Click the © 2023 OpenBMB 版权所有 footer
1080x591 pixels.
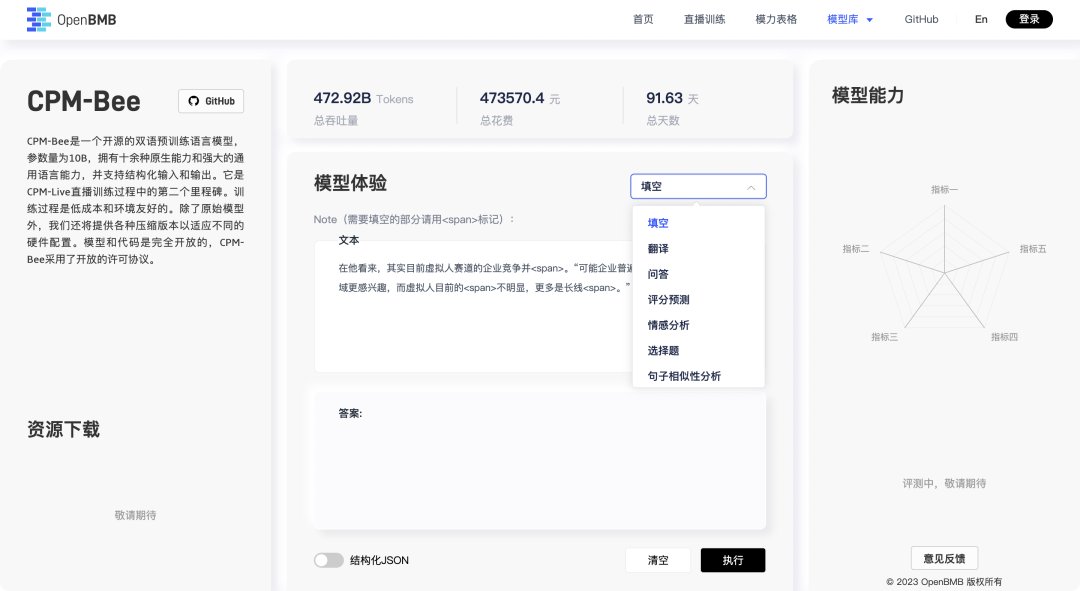point(944,582)
